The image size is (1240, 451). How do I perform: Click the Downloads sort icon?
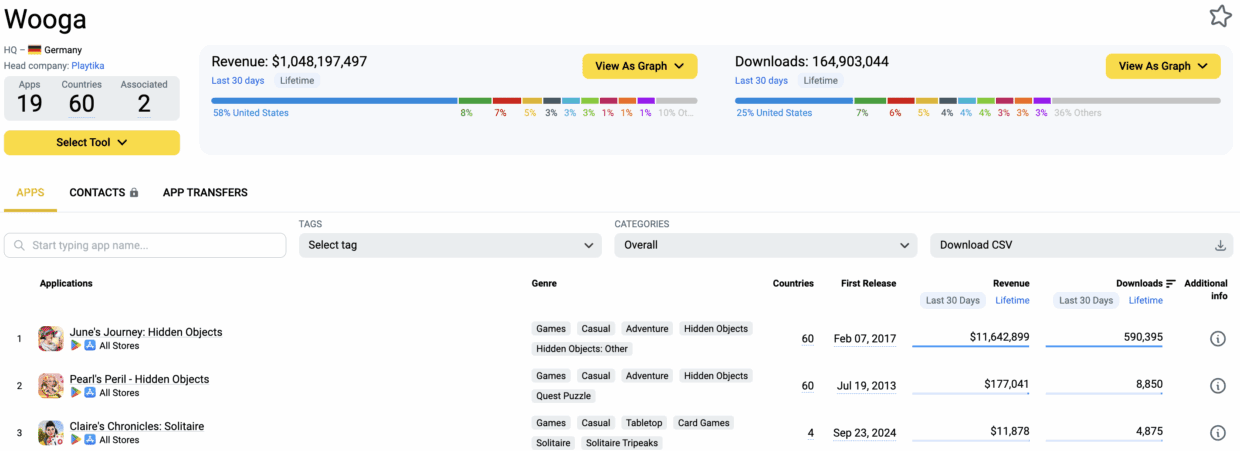(1171, 284)
